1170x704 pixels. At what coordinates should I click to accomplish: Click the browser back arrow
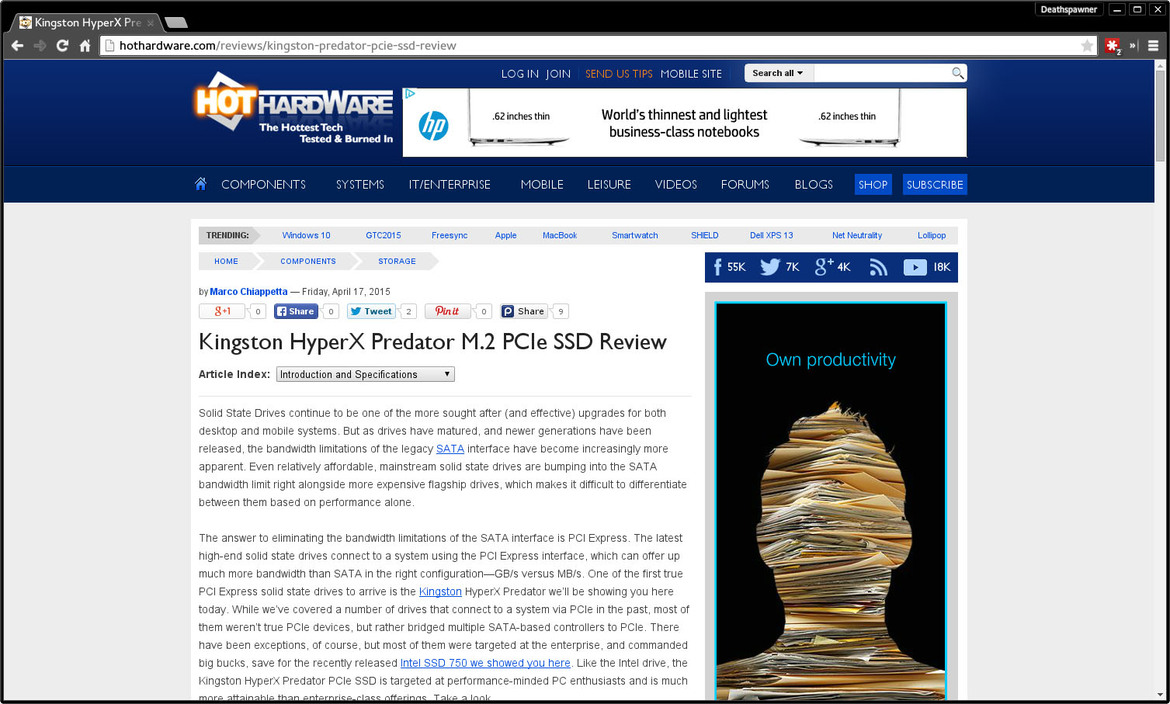(x=17, y=46)
